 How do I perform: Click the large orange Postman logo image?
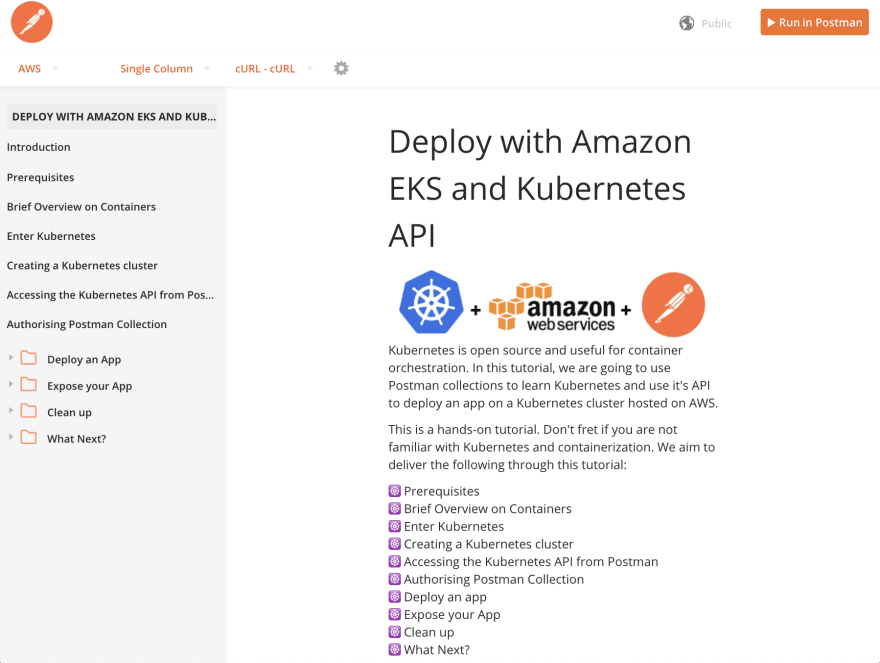(x=673, y=304)
